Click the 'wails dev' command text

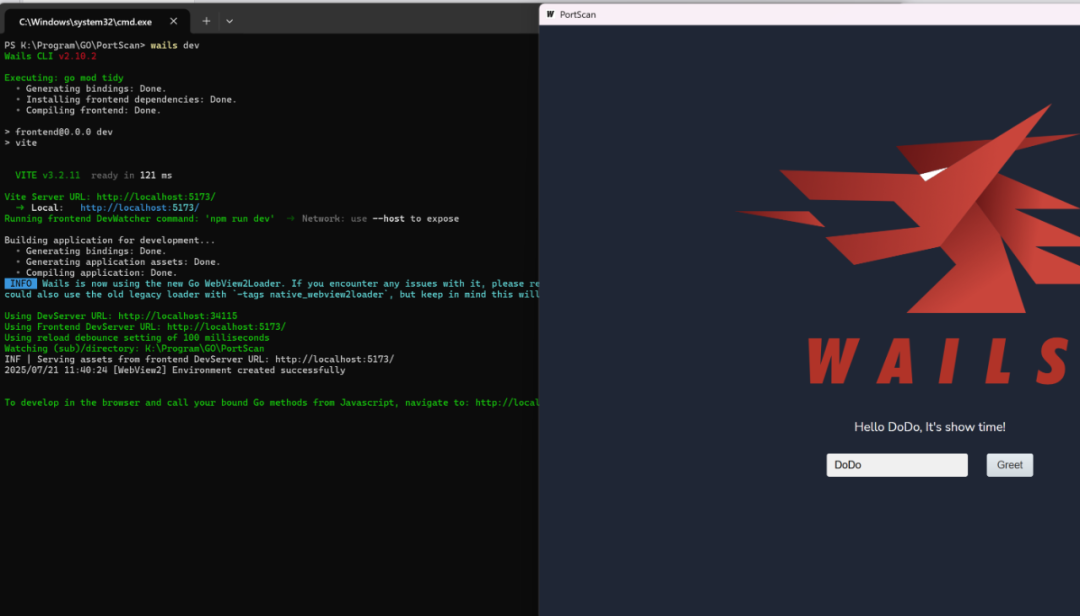point(175,45)
